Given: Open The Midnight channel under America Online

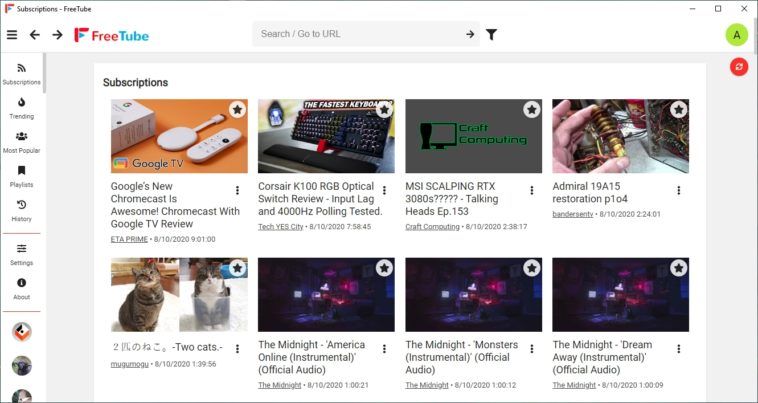Looking at the screenshot, I should (x=279, y=385).
